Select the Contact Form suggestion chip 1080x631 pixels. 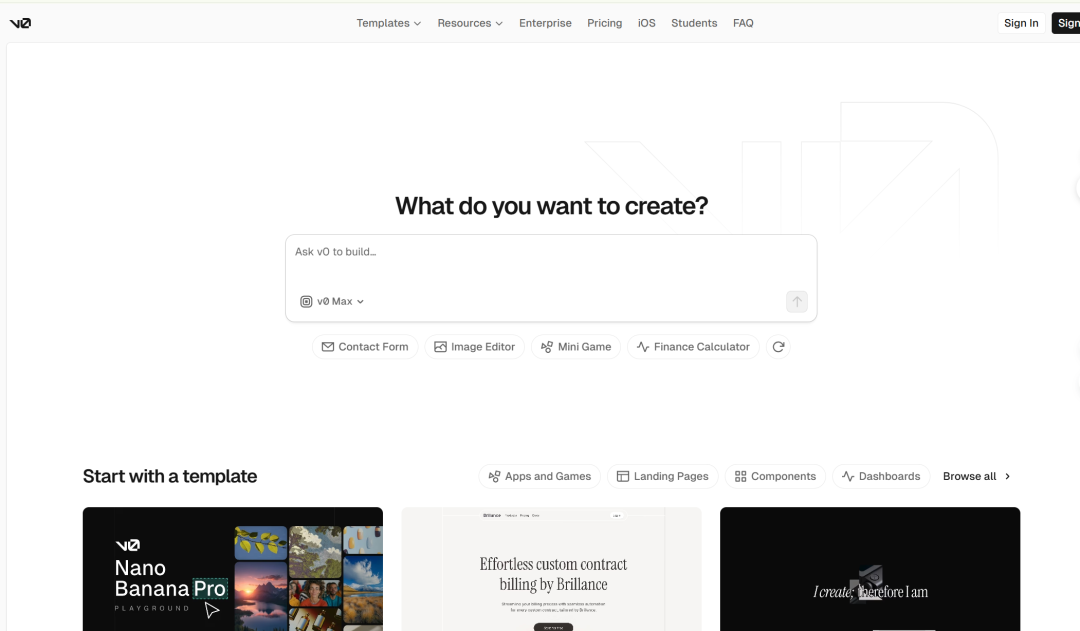tap(364, 347)
